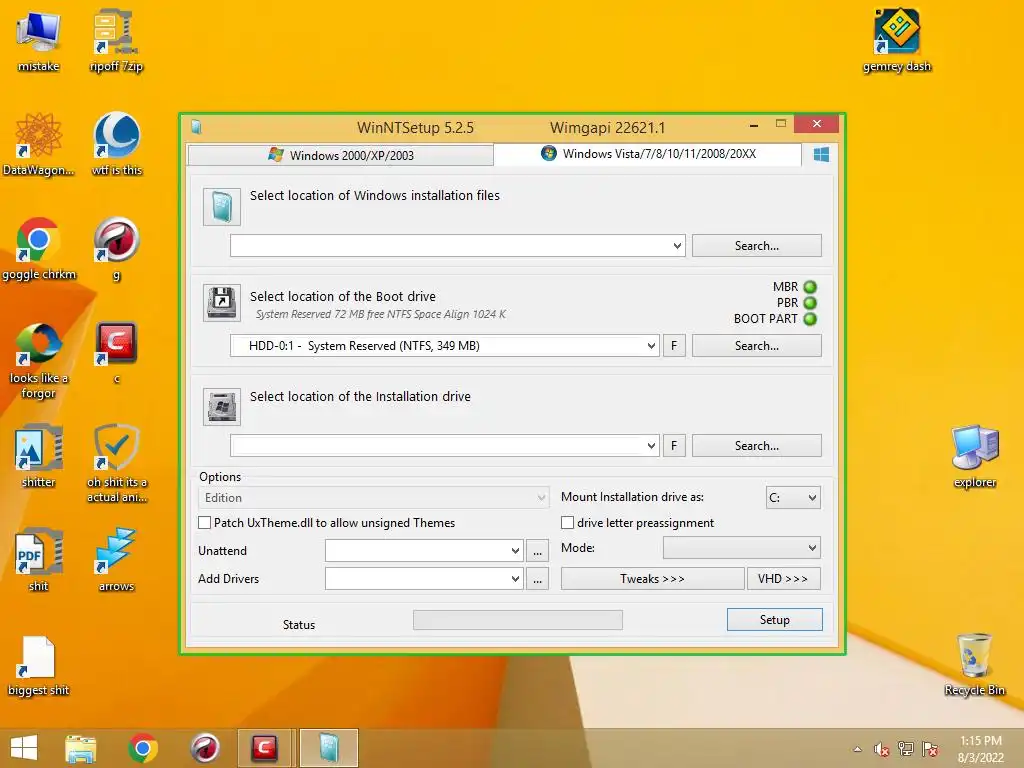Image resolution: width=1024 pixels, height=768 pixels.
Task: Click F button next to Installation drive
Action: [674, 446]
